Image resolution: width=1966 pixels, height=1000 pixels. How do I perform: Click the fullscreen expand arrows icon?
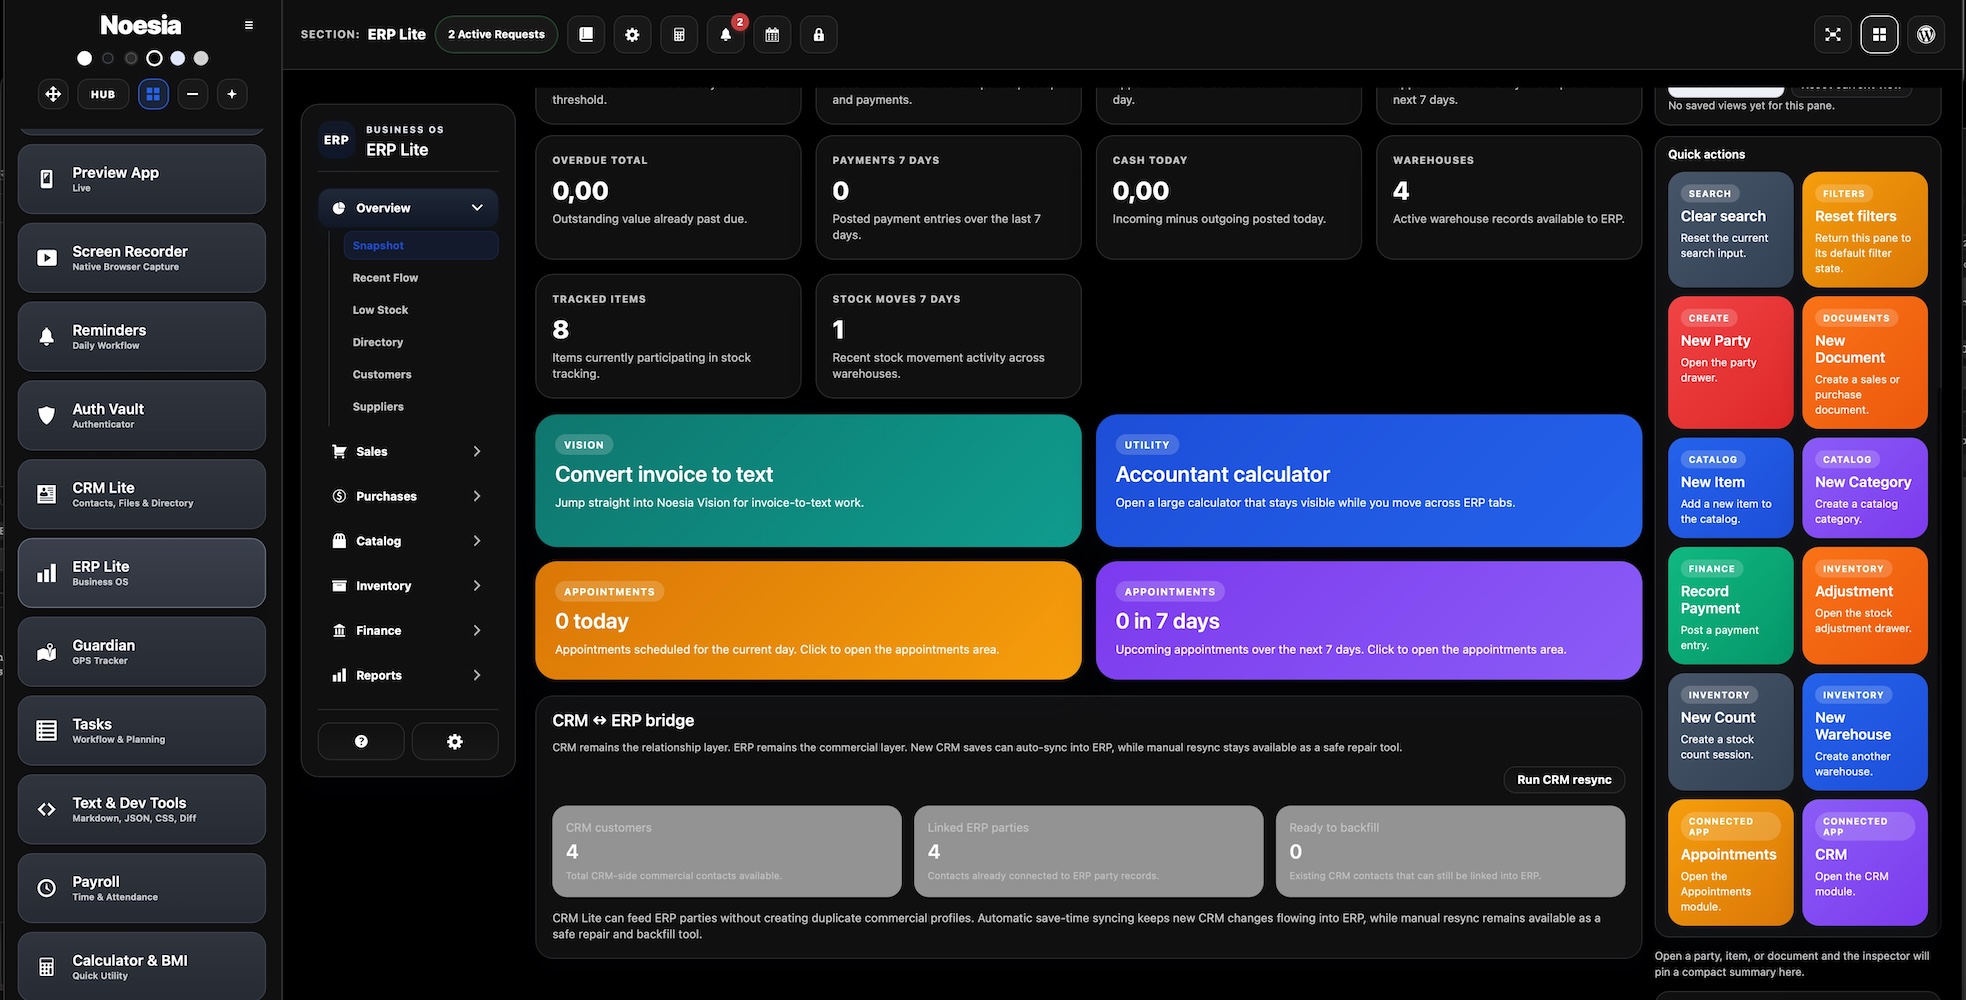(x=1832, y=34)
